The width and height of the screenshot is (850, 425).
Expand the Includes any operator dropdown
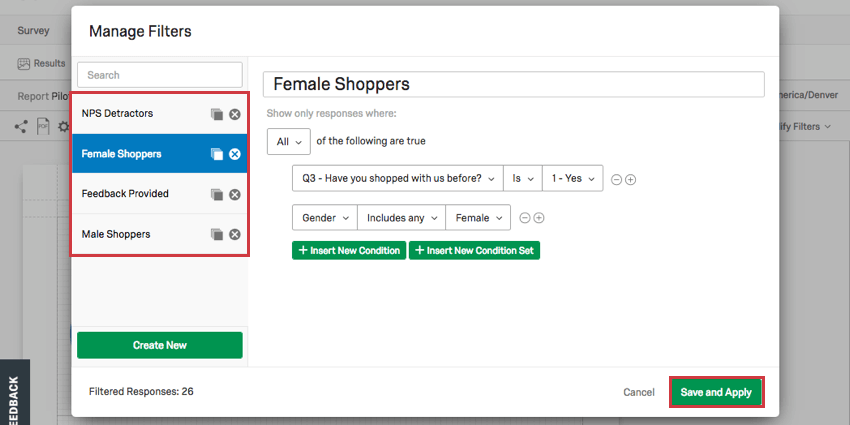point(402,217)
